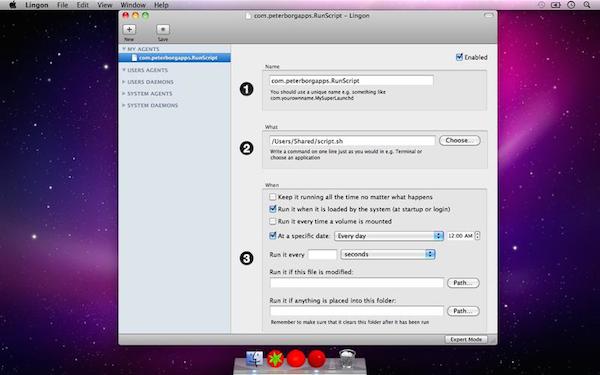Check Keep it running all the time
600x375 pixels.
[x=272, y=197]
